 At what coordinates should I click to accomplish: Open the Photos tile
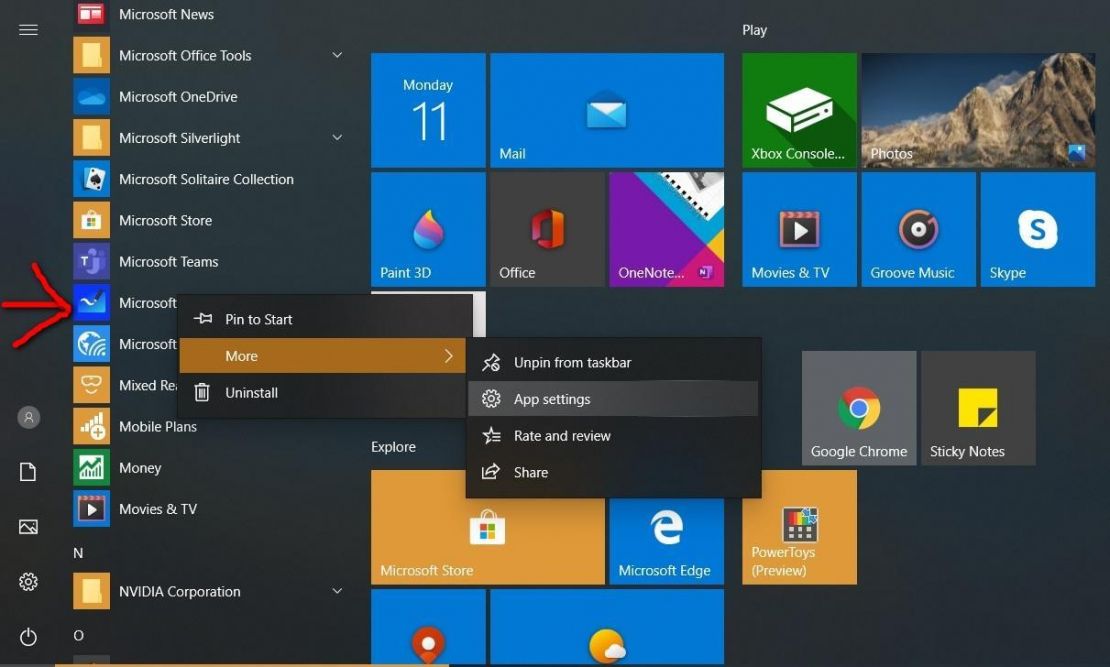pos(977,110)
